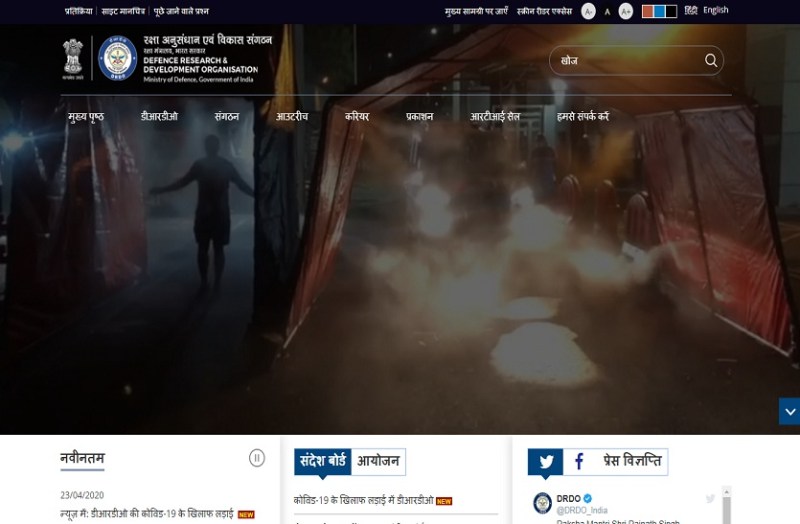800x524 pixels.
Task: Switch site language to Hindi
Action: [x=691, y=10]
